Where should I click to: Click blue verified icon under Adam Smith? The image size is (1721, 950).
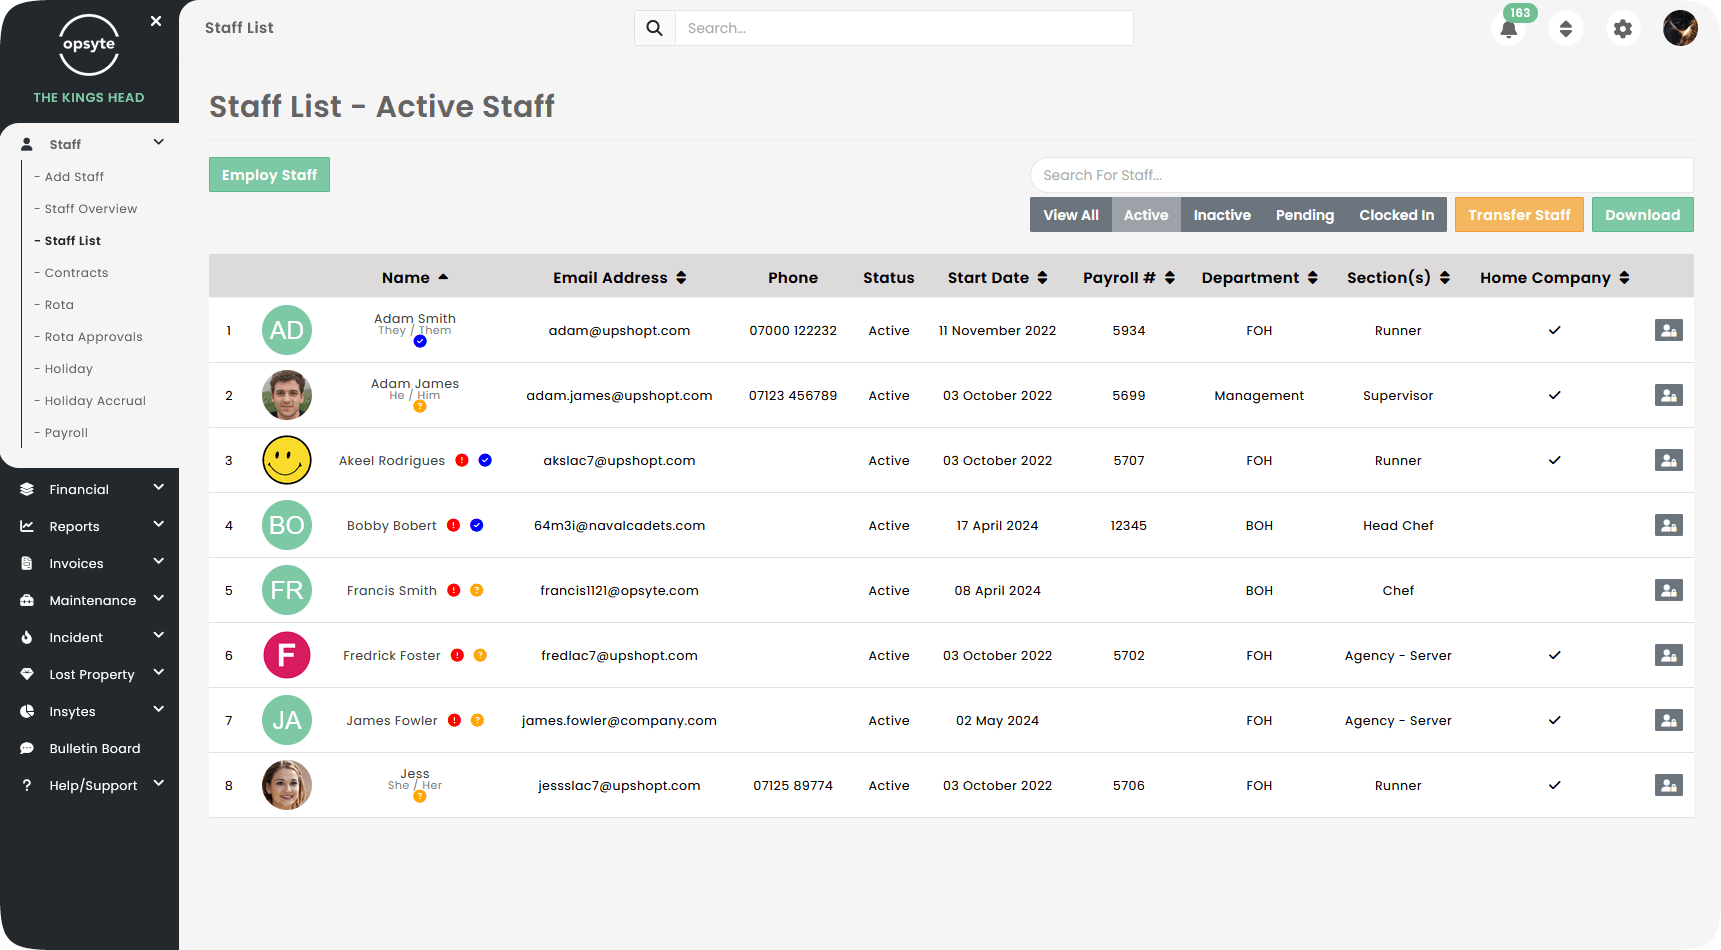(x=420, y=342)
